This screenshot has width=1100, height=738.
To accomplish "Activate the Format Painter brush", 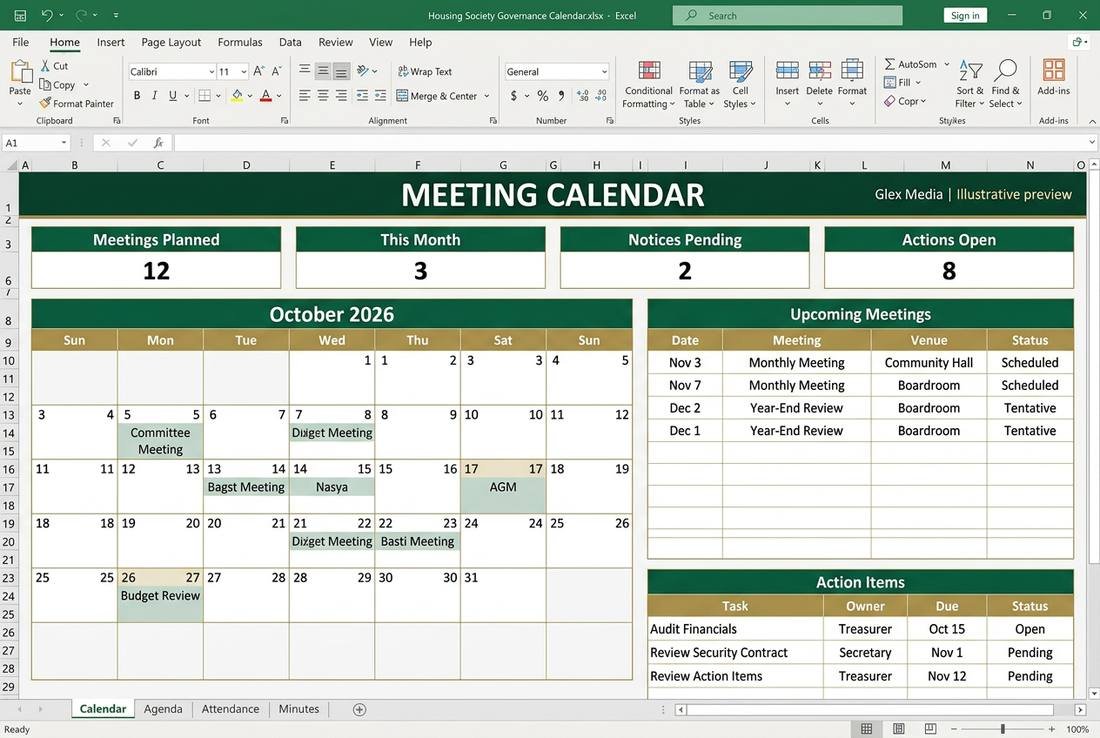I will tap(76, 103).
